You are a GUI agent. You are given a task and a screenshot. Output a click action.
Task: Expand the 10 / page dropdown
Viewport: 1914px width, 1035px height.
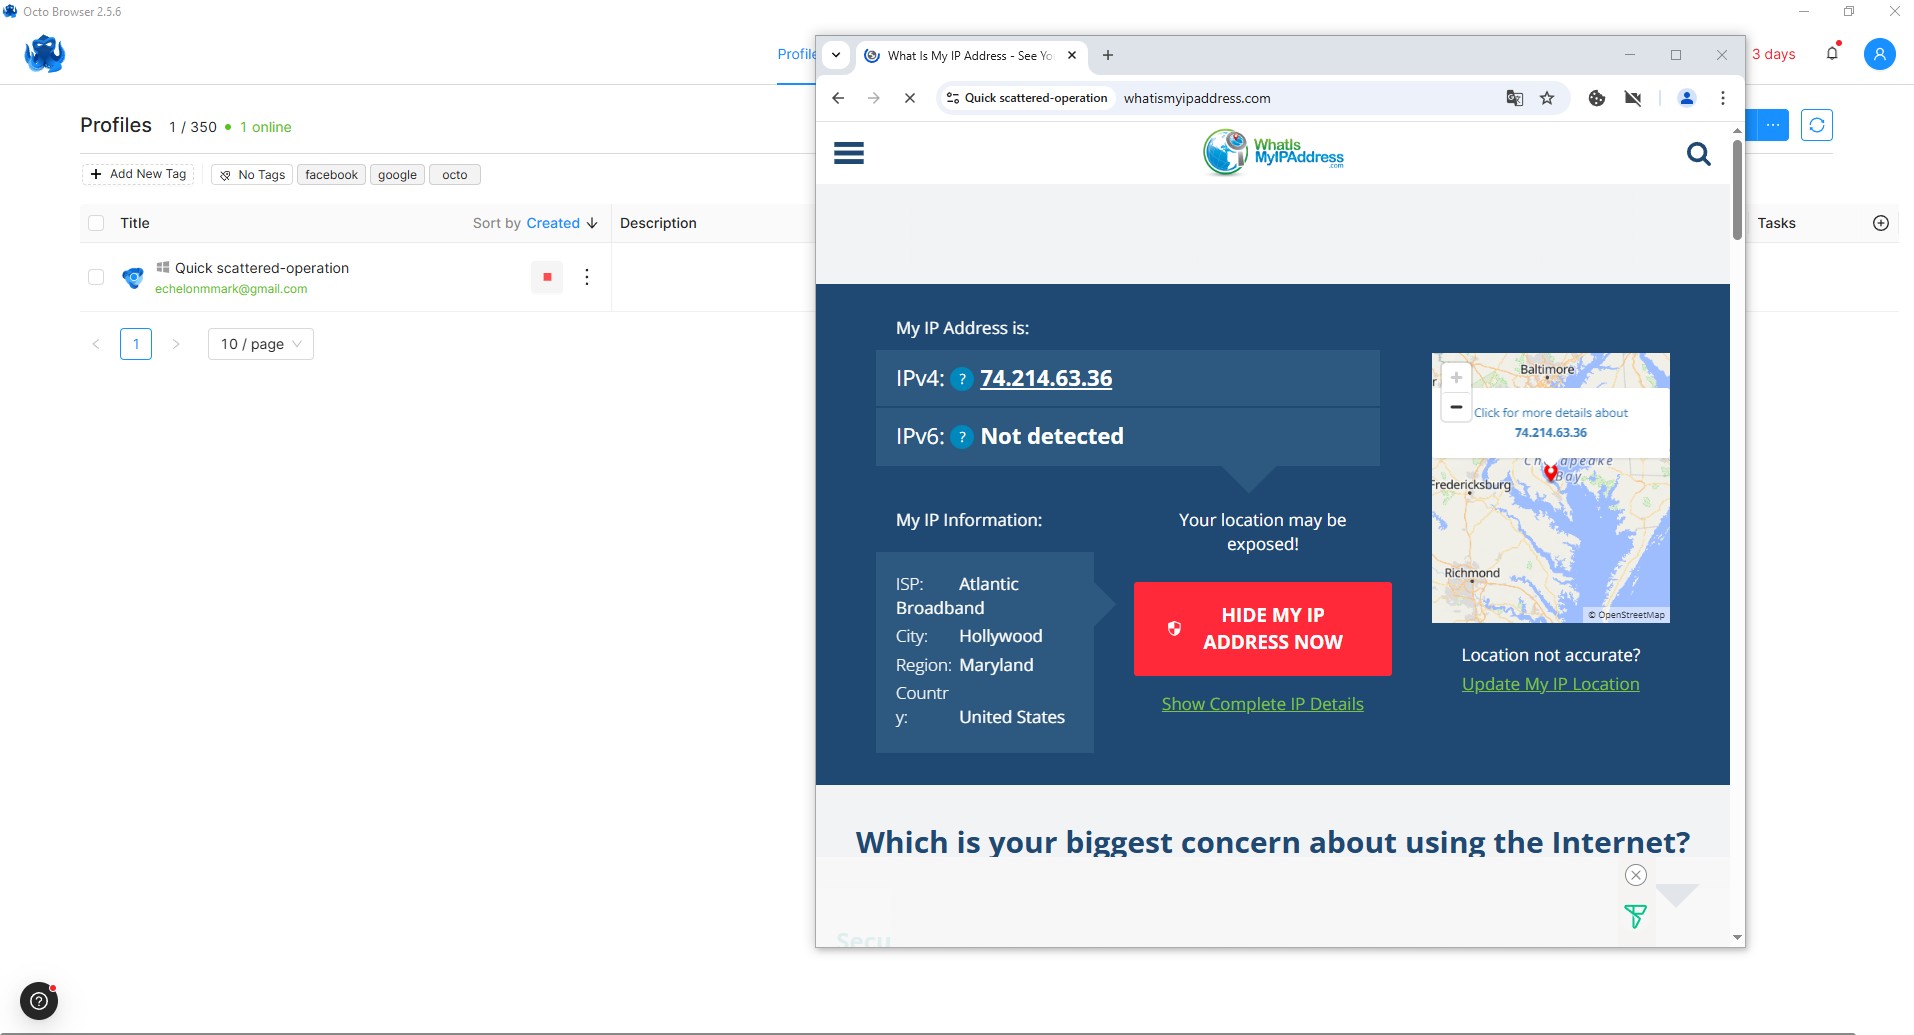260,344
